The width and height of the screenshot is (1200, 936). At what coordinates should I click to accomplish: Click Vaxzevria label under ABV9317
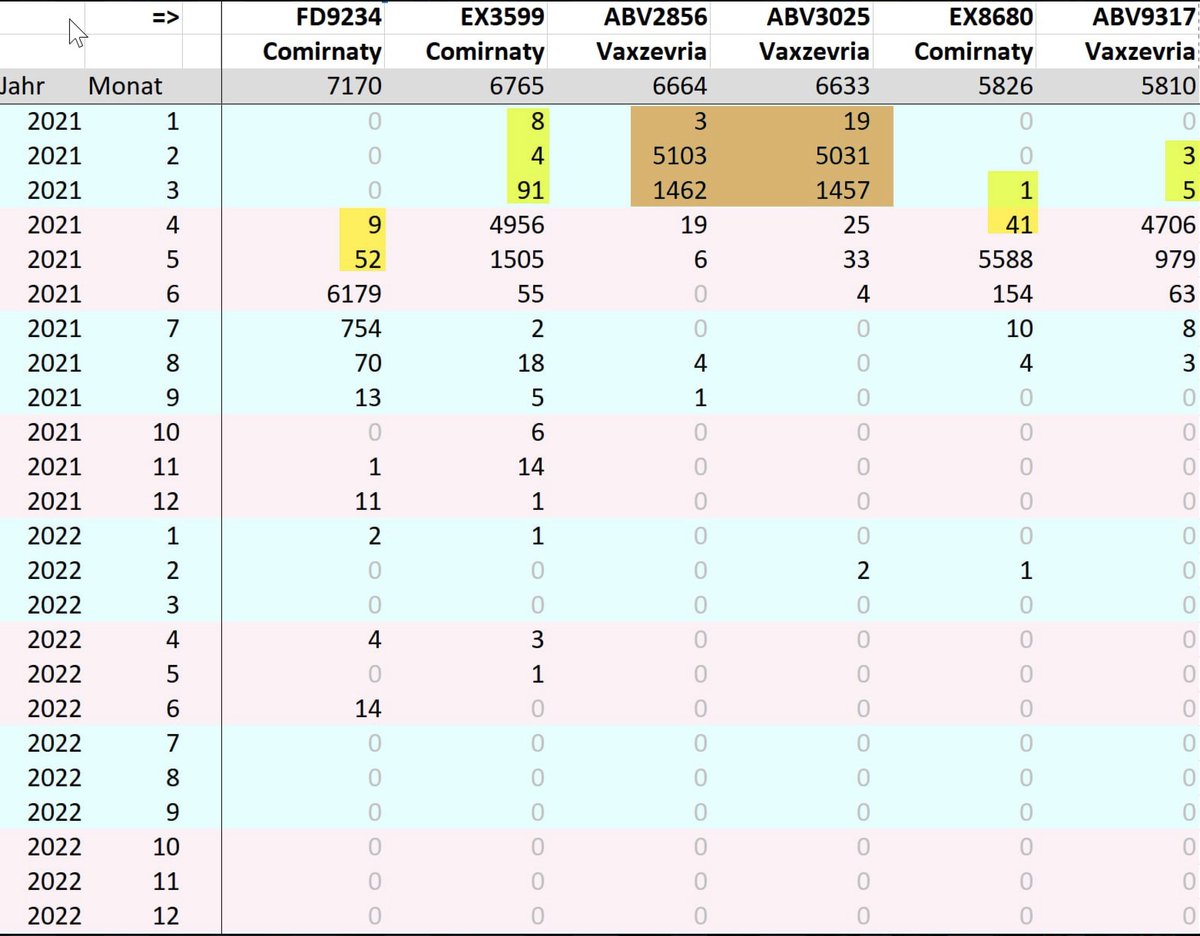(1140, 52)
